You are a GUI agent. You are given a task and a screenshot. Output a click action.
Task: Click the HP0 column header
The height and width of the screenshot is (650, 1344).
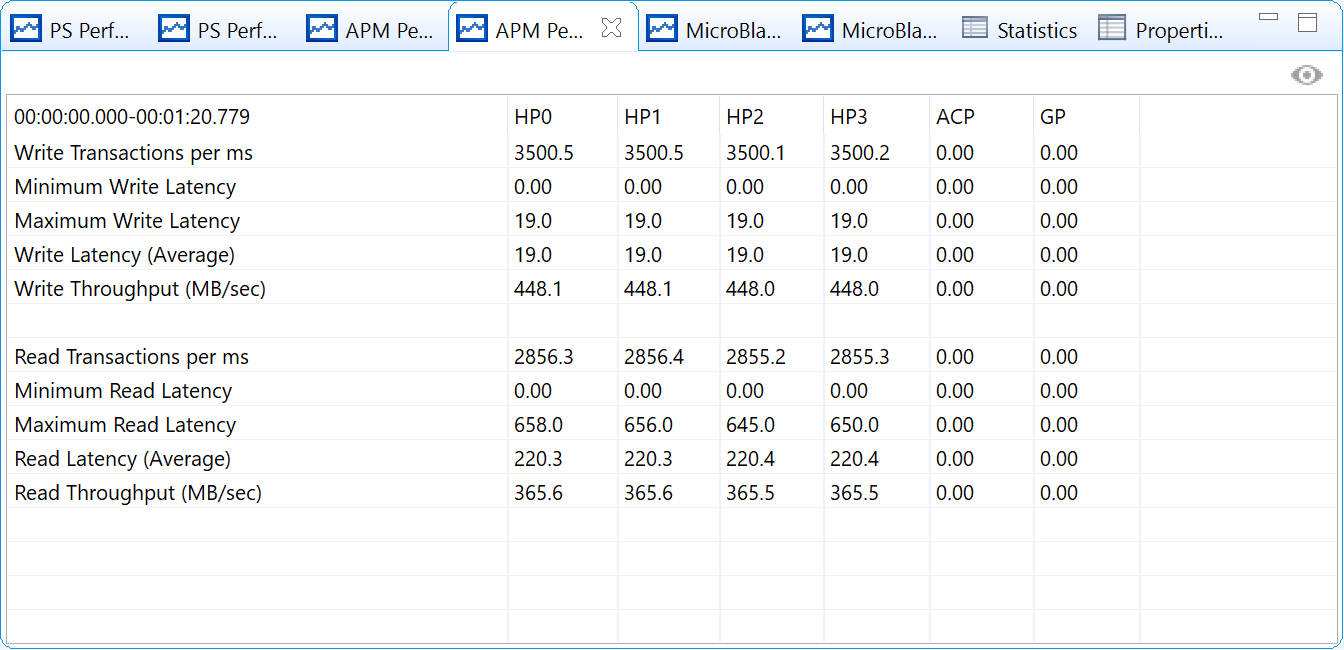pyautogui.click(x=533, y=117)
